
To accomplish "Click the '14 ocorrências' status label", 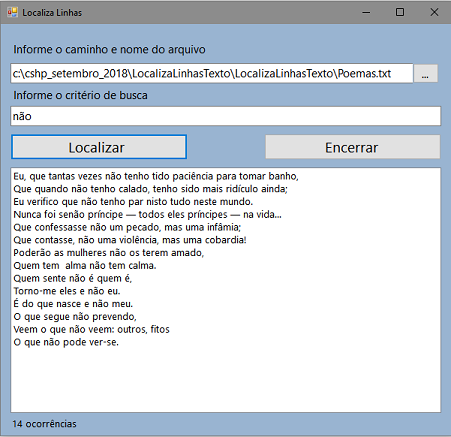I will pos(44,424).
